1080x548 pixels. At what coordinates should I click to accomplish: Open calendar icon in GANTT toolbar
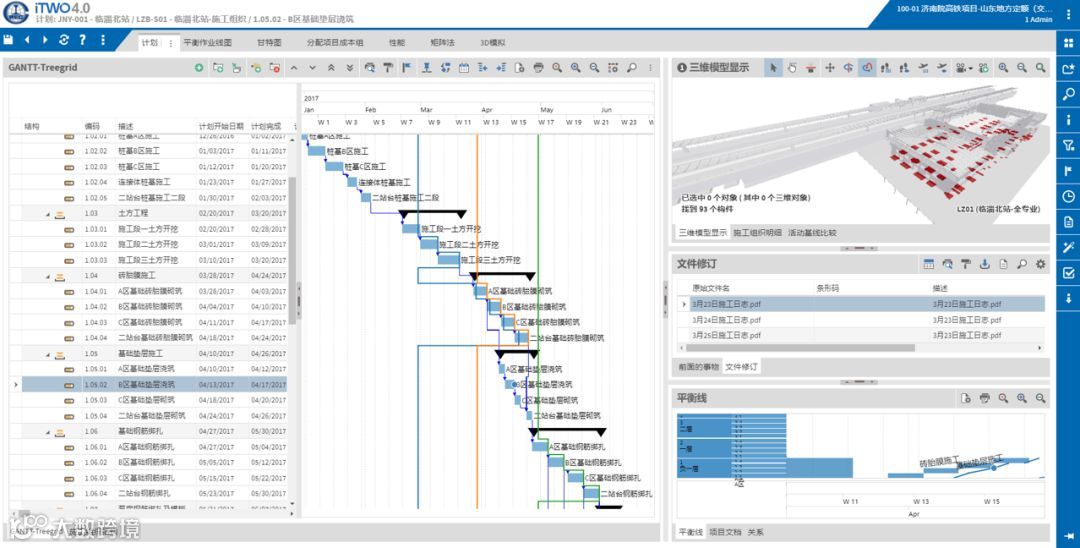pyautogui.click(x=464, y=67)
